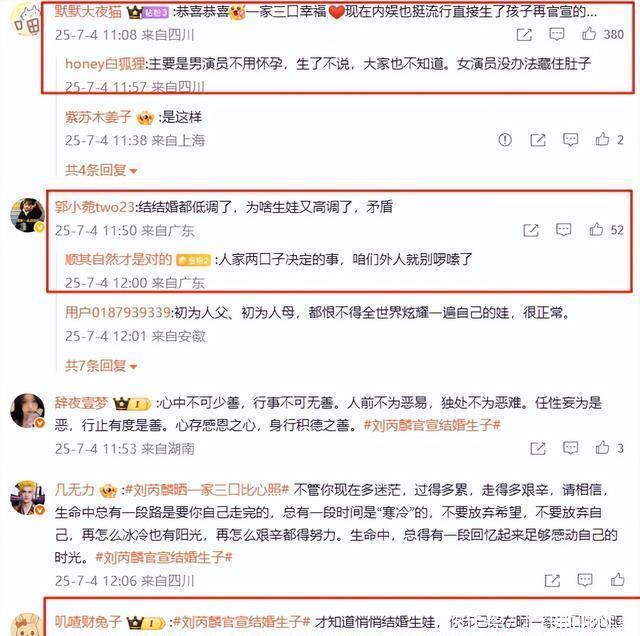Image resolution: width=640 pixels, height=636 pixels.
Task: View 郭小尧two23's avatar
Action: point(27,215)
